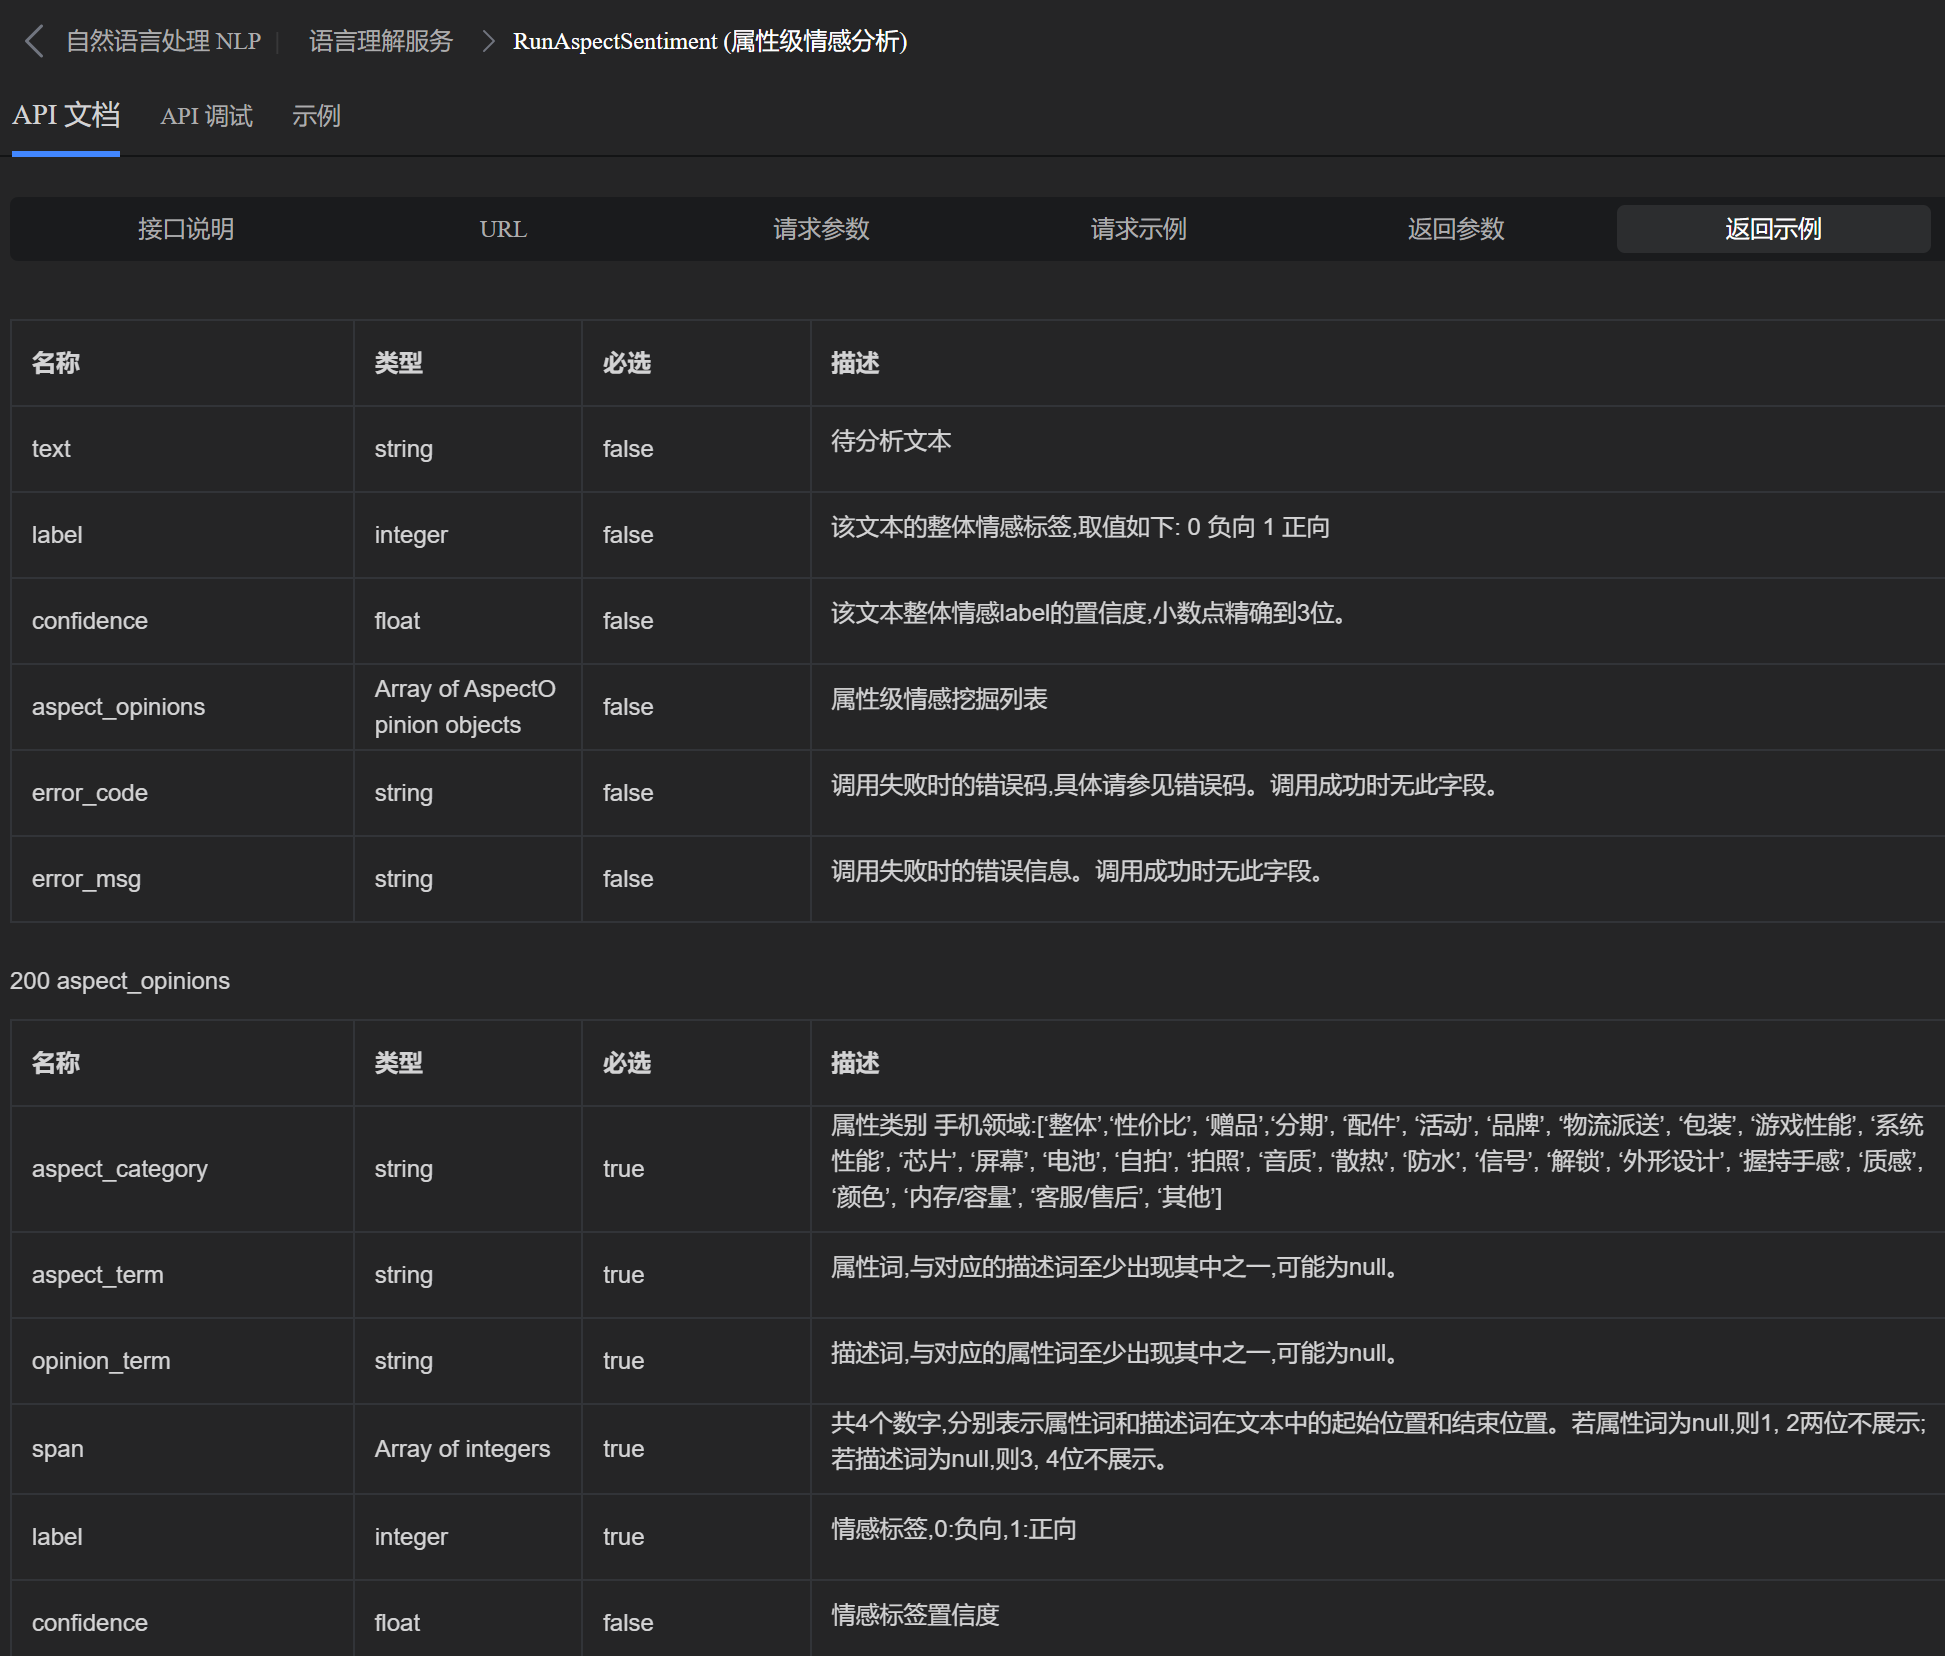Open 语言理解服务 breadcrumb link

click(x=381, y=41)
